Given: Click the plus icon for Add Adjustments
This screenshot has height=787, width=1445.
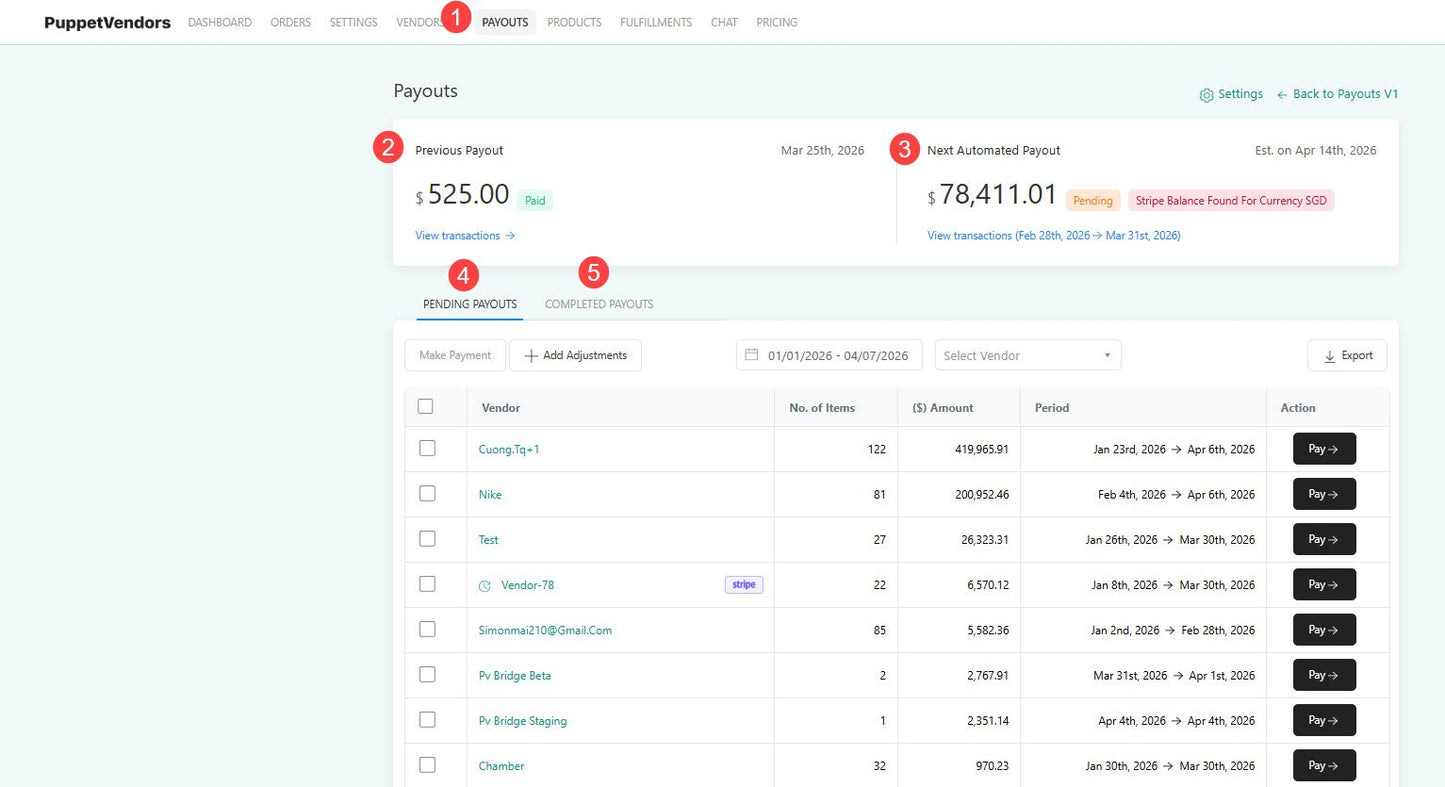Looking at the screenshot, I should (x=531, y=356).
